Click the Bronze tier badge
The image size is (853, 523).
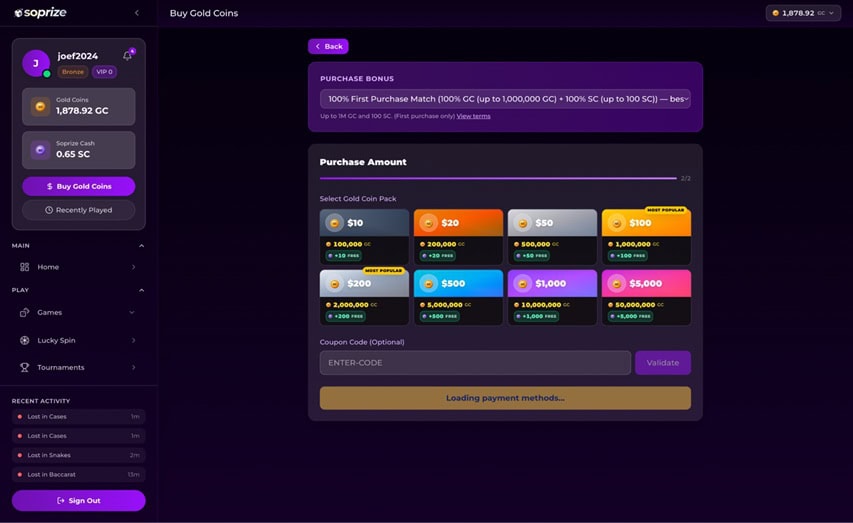[x=73, y=72]
